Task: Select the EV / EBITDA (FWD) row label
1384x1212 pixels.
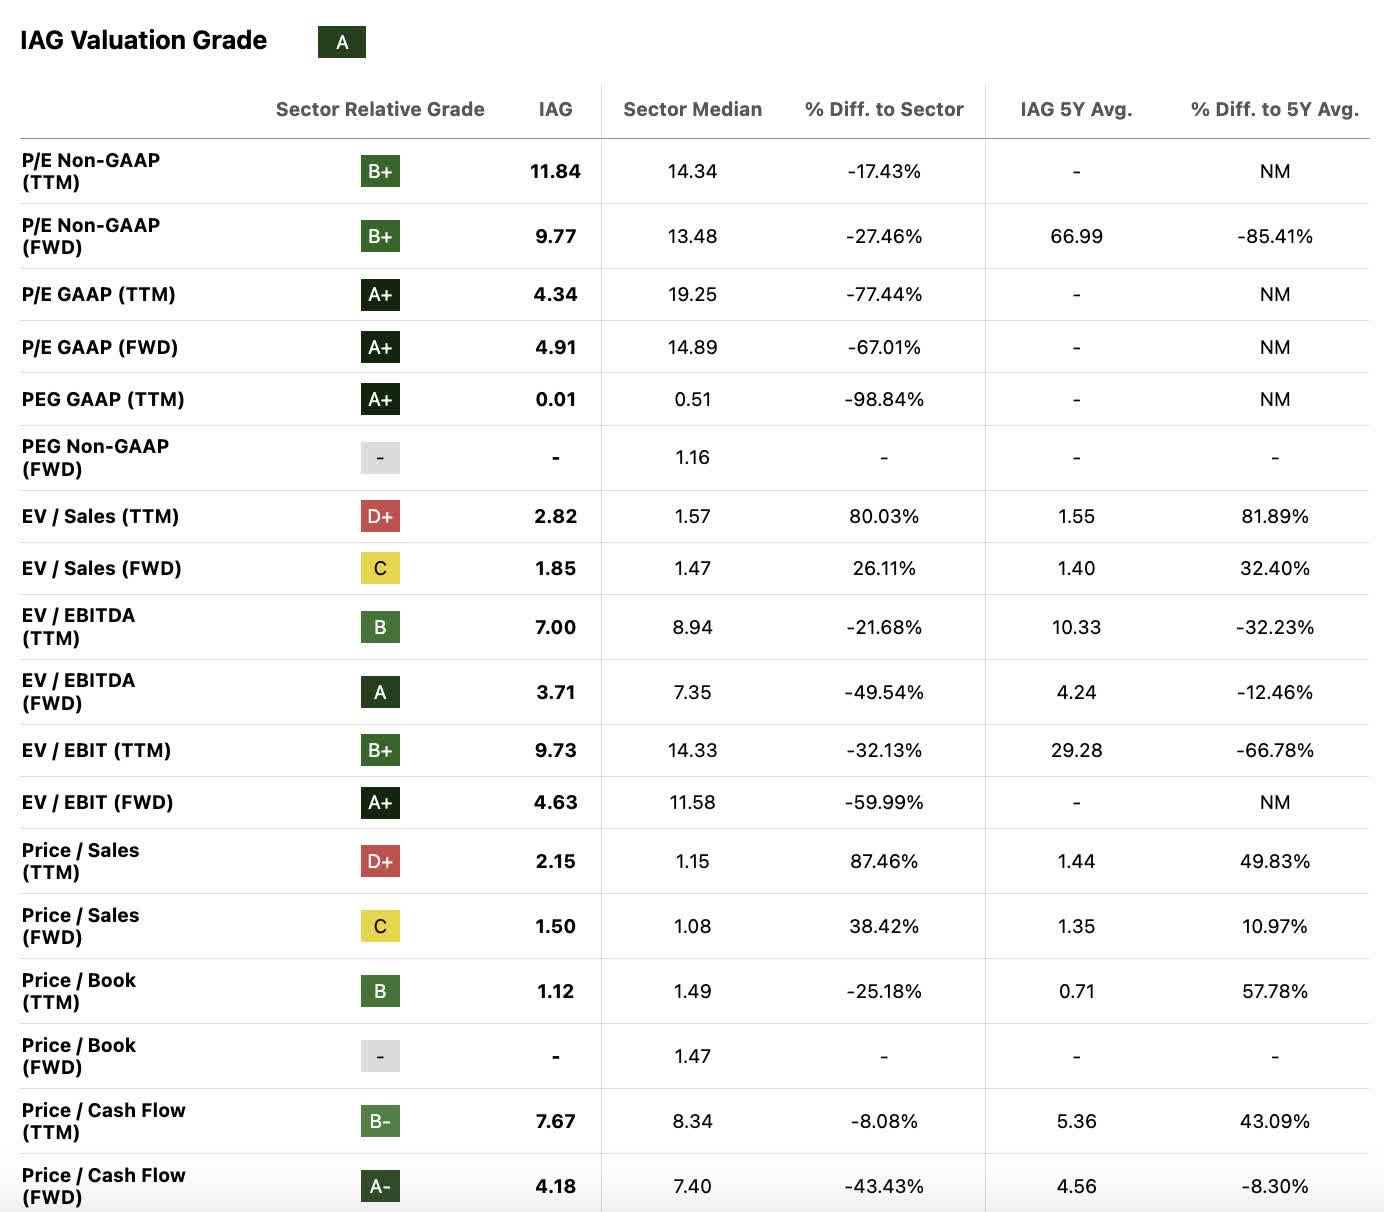Action: click(78, 692)
